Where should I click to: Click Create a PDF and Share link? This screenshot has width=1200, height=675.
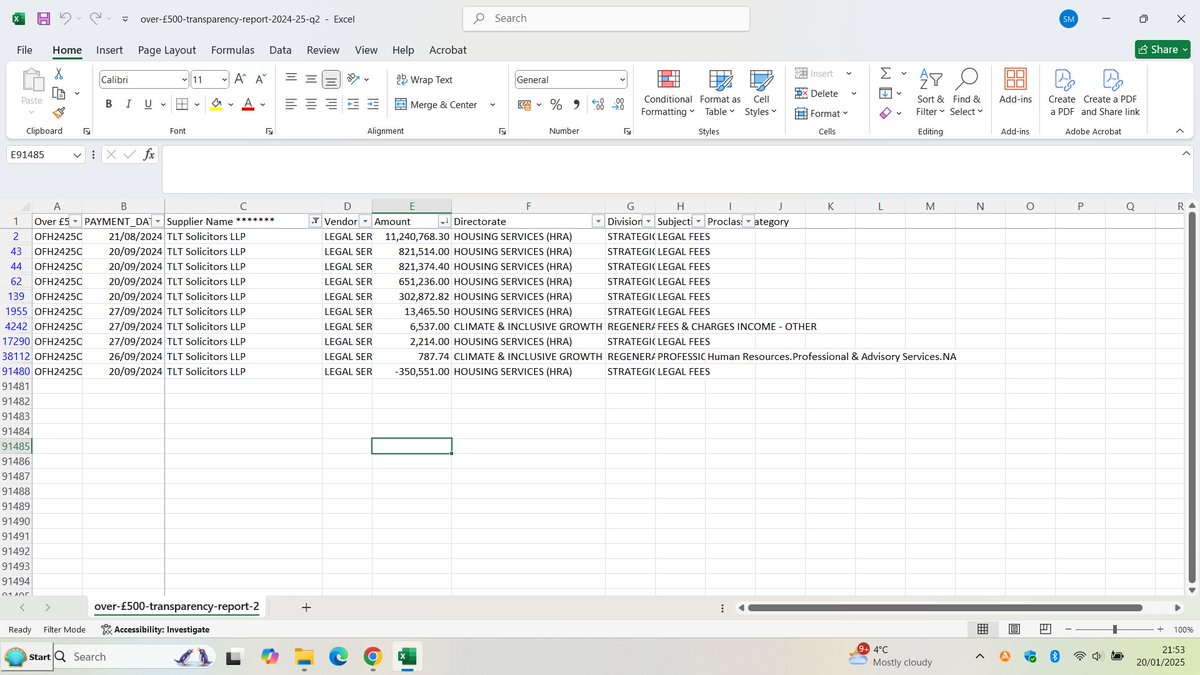tap(1111, 93)
